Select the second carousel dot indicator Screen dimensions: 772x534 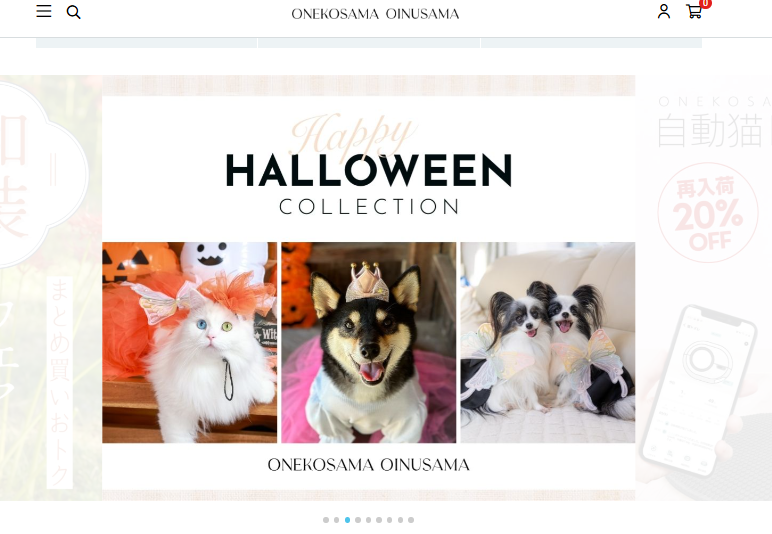[x=337, y=520]
